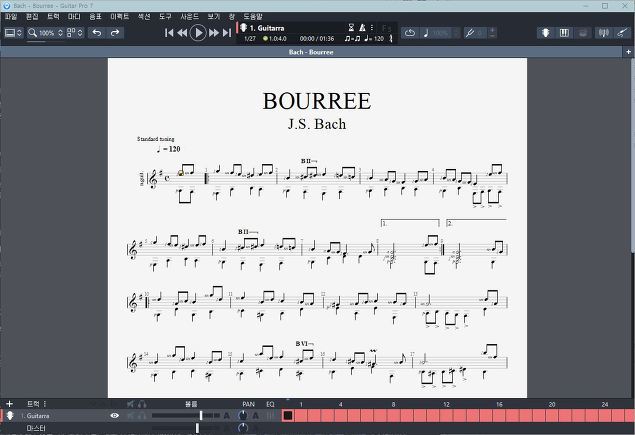The width and height of the screenshot is (635, 435).
Task: Add a new track with the plus button
Action: point(9,404)
